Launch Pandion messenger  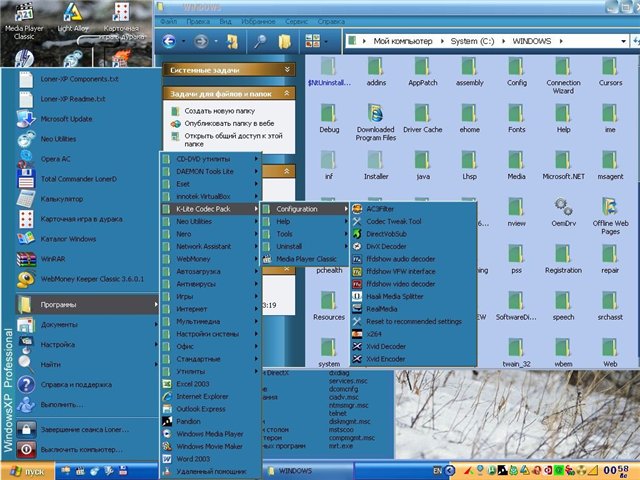coord(210,421)
